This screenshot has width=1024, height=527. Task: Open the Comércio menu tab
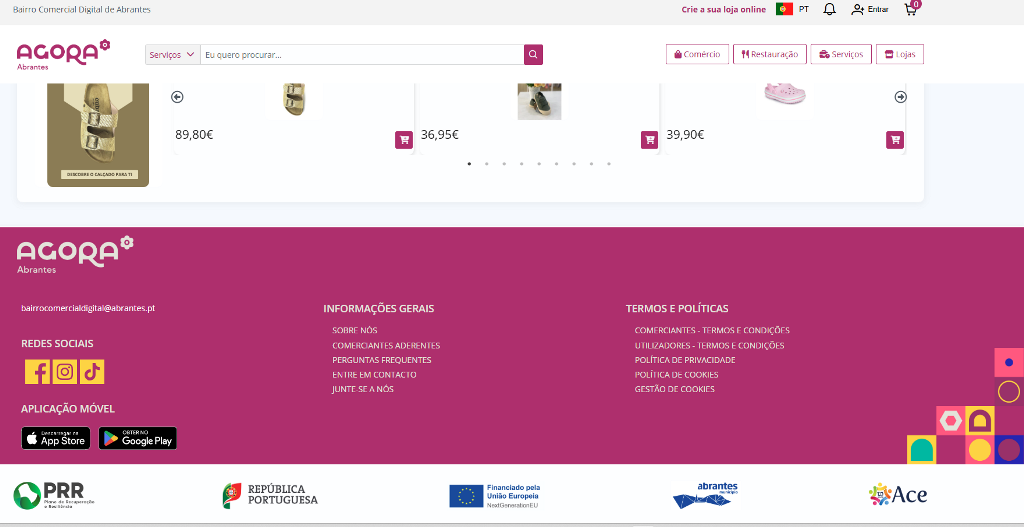tap(697, 54)
